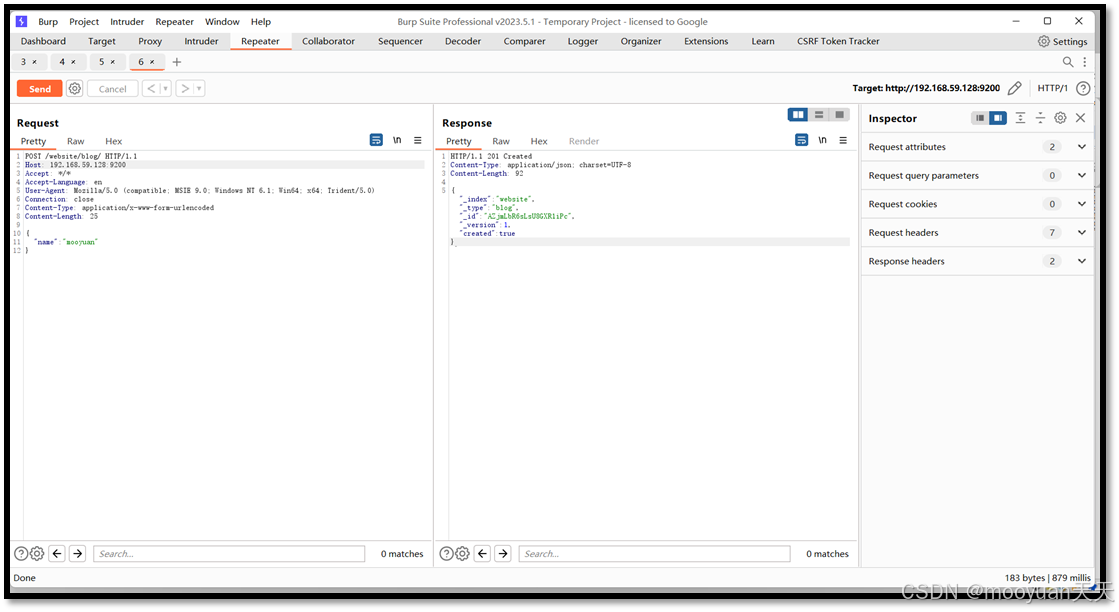Switch Response view to Hex
The width and height of the screenshot is (1119, 612).
pyautogui.click(x=539, y=141)
